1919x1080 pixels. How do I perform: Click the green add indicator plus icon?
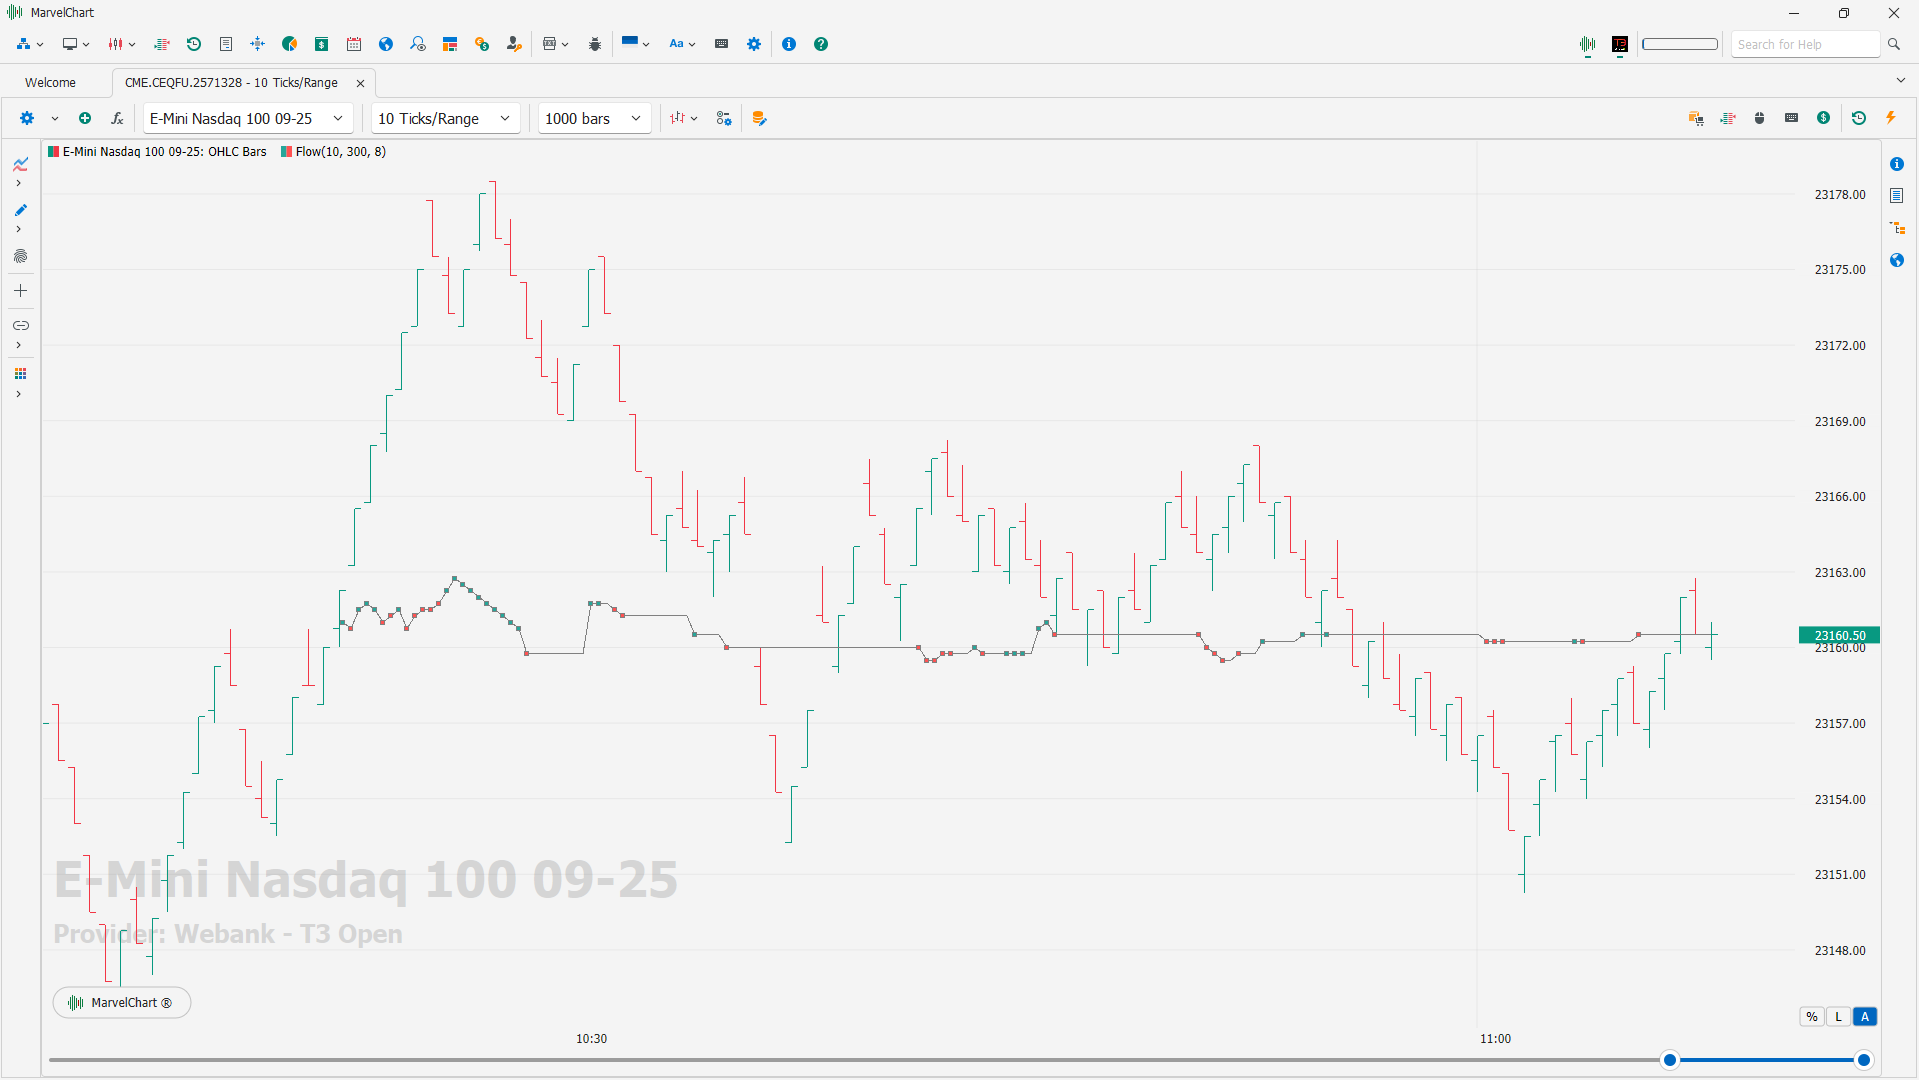pyautogui.click(x=85, y=118)
